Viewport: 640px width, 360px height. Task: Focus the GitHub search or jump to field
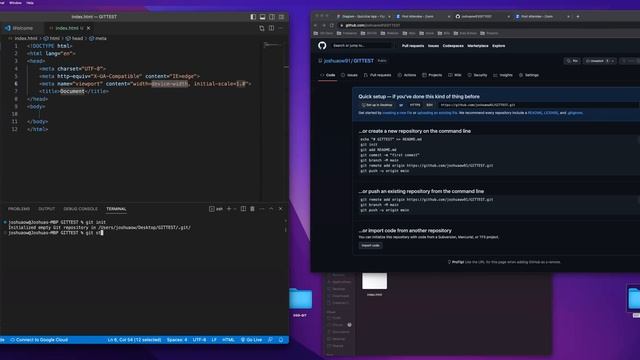(361, 46)
